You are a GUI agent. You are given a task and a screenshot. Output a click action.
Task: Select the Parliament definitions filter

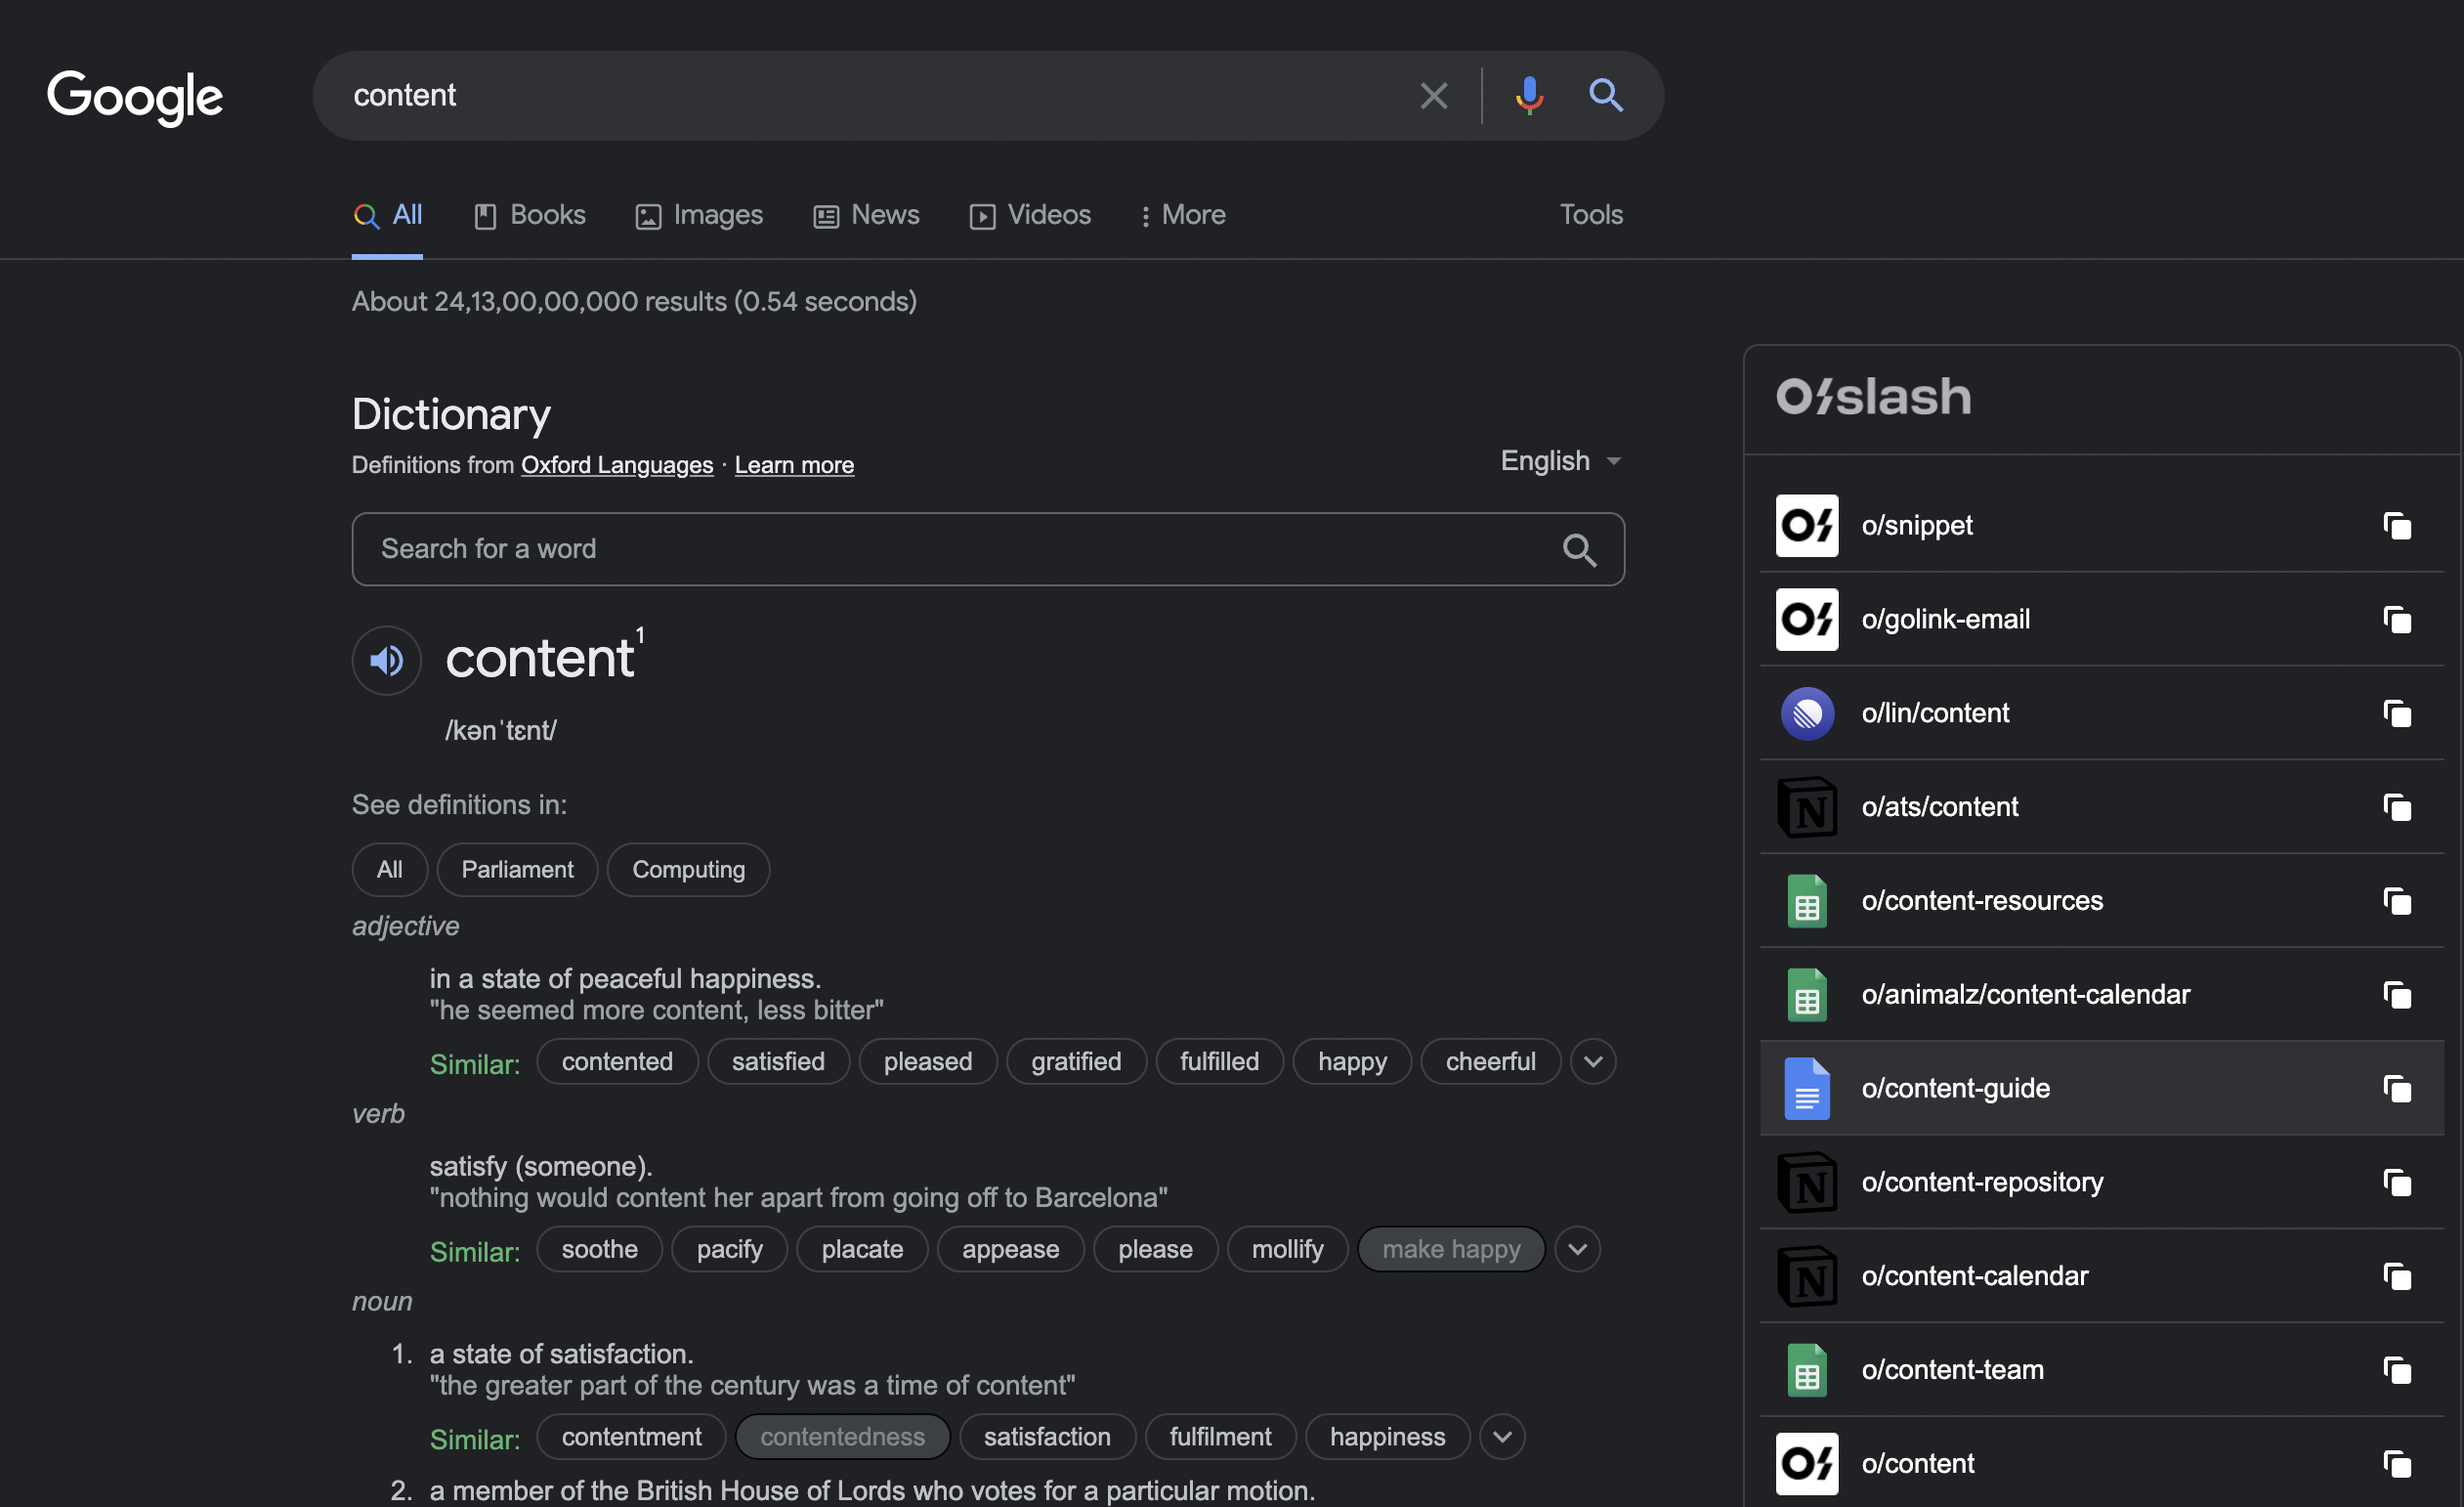(517, 870)
